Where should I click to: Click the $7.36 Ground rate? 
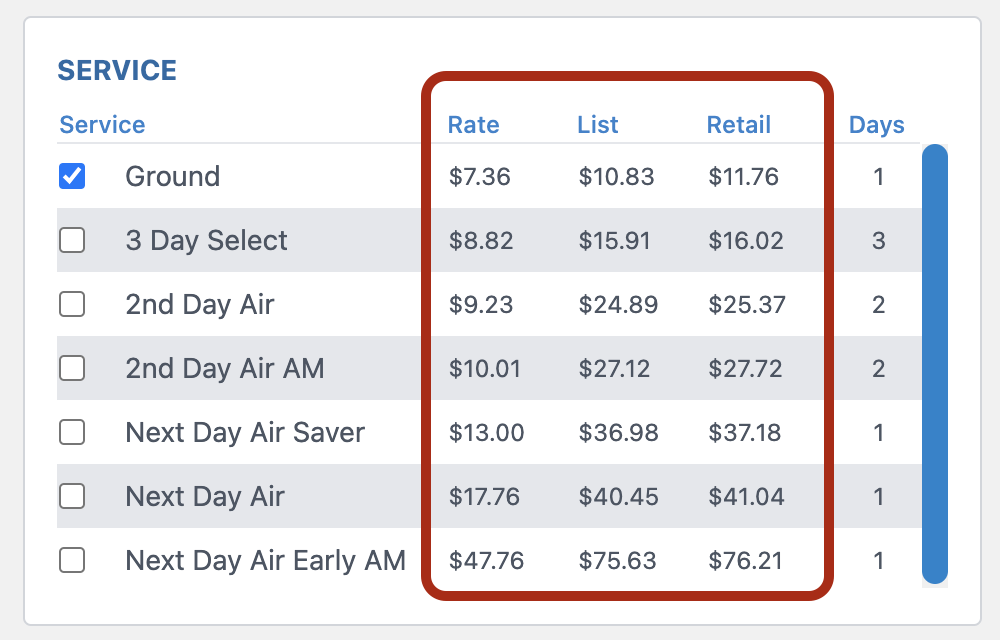(480, 177)
